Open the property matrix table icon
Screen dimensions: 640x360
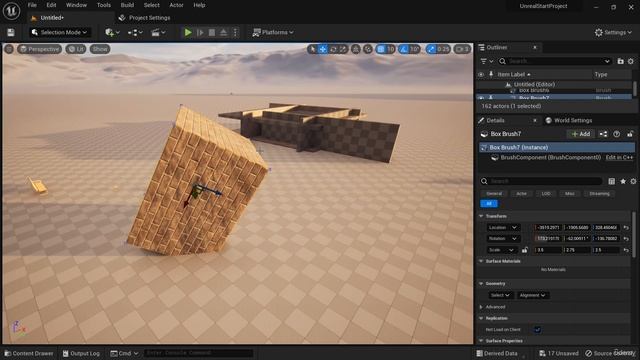point(611,181)
